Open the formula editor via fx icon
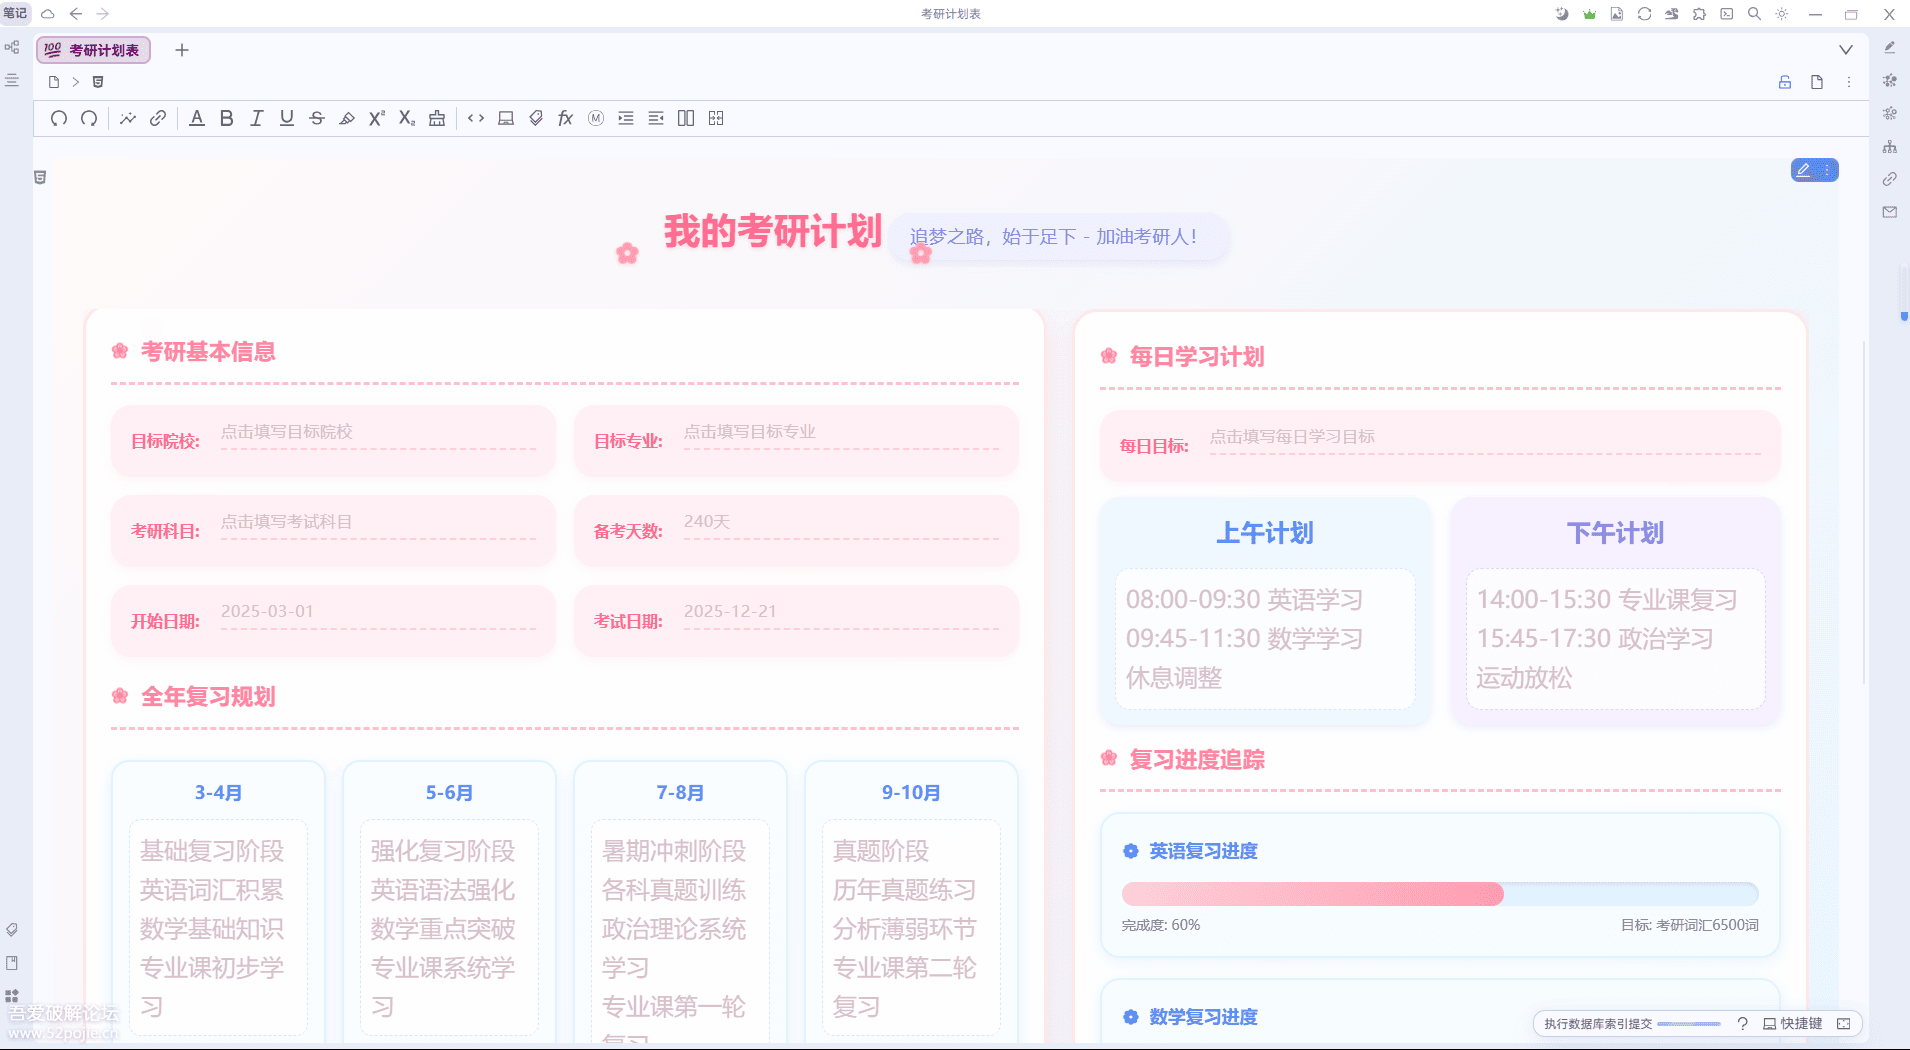Image resolution: width=1910 pixels, height=1050 pixels. point(566,118)
